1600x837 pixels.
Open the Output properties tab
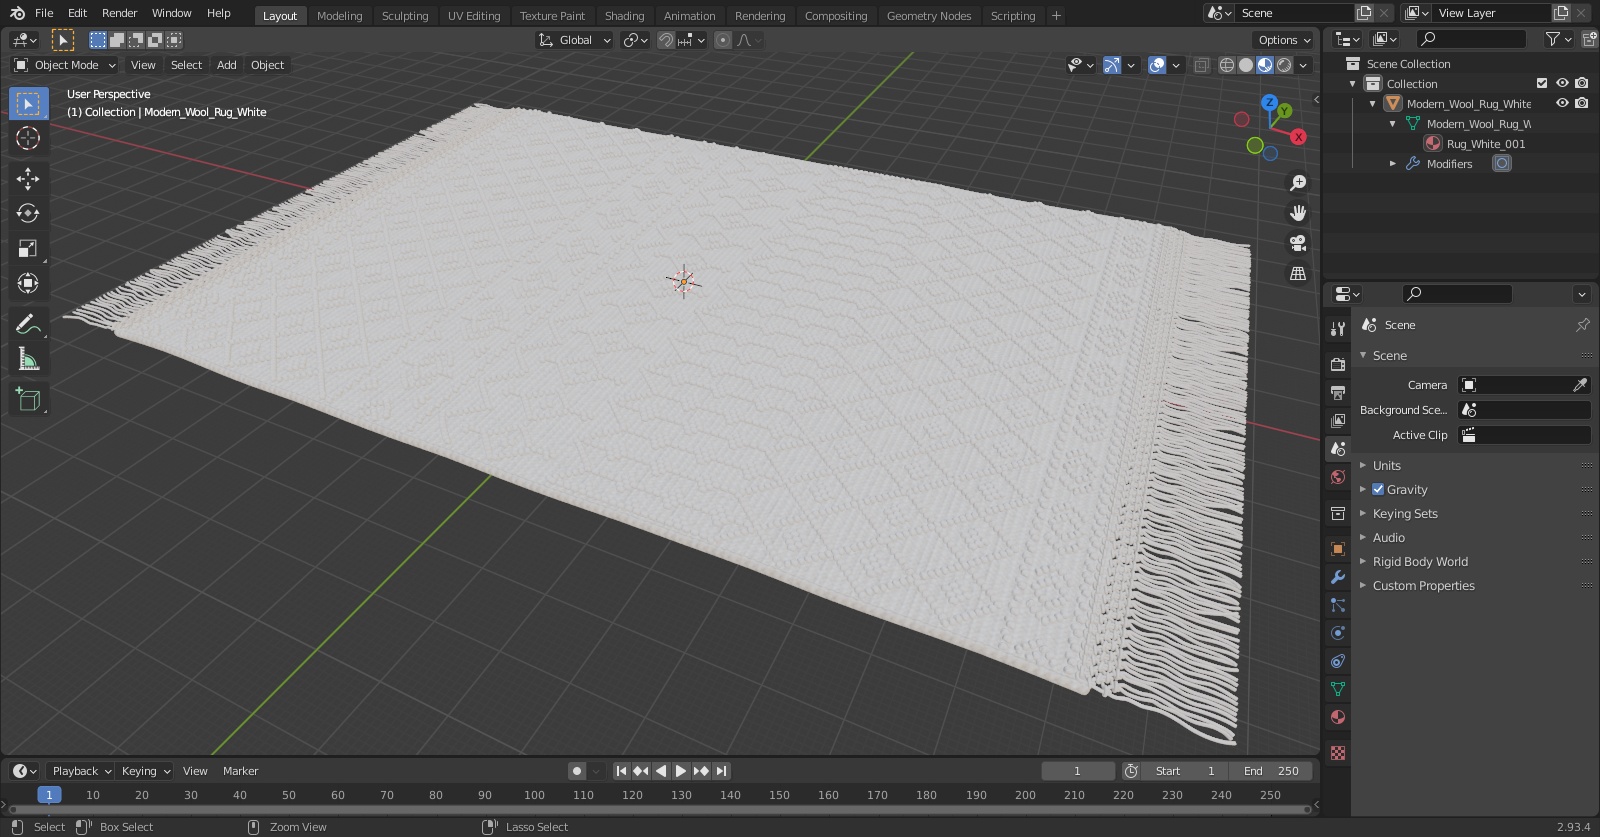tap(1337, 393)
